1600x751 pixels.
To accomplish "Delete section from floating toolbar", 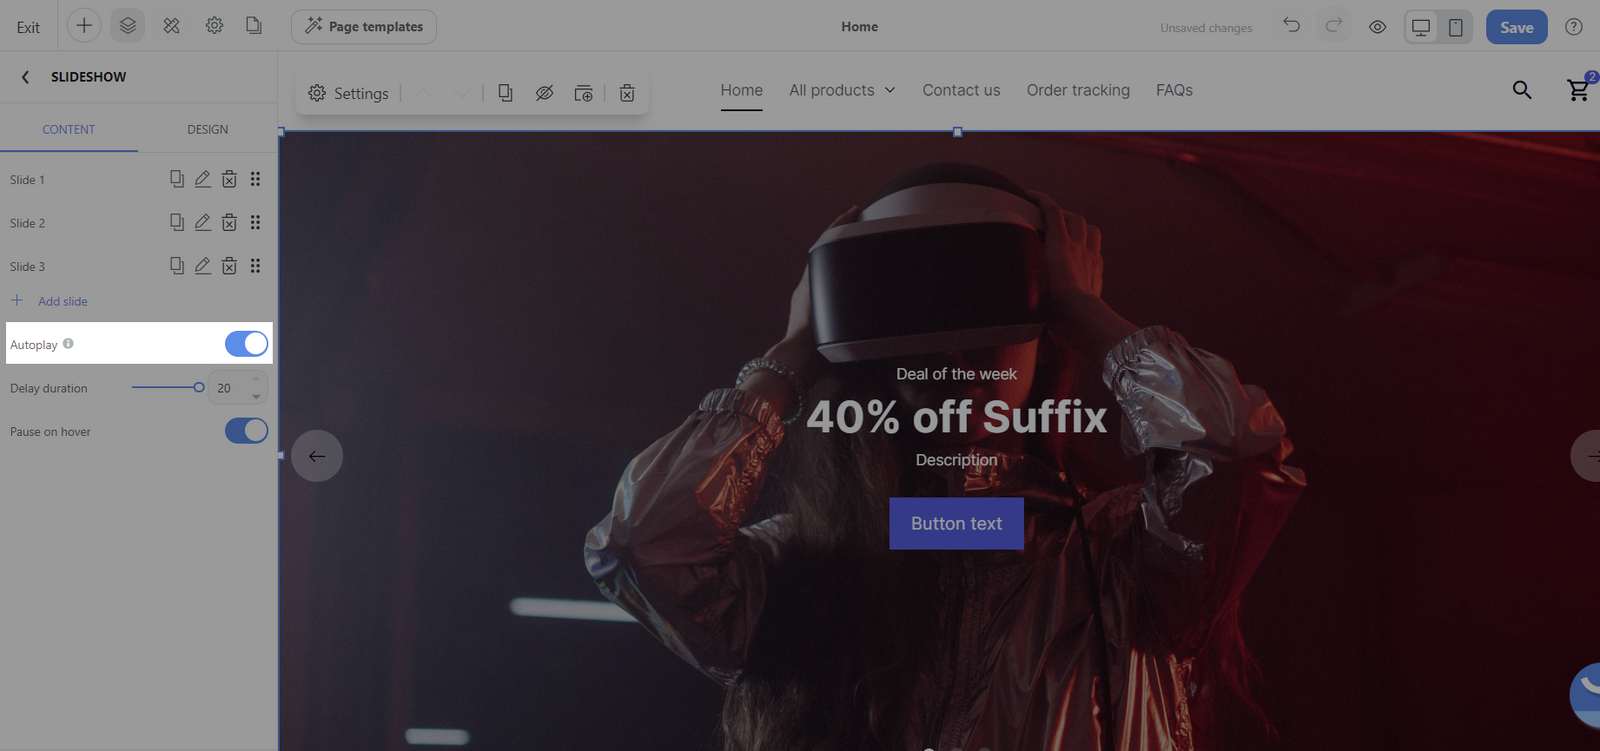I will pyautogui.click(x=627, y=93).
